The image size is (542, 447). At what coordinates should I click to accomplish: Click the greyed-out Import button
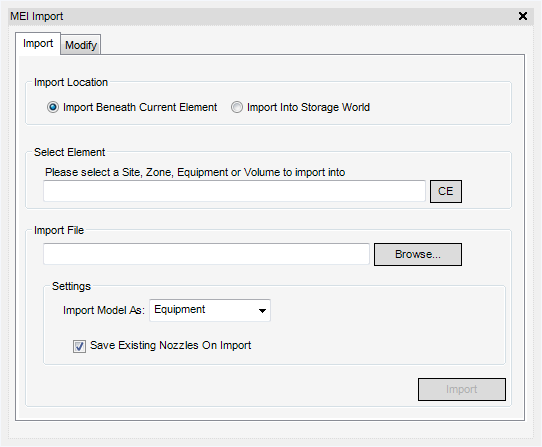click(x=461, y=389)
